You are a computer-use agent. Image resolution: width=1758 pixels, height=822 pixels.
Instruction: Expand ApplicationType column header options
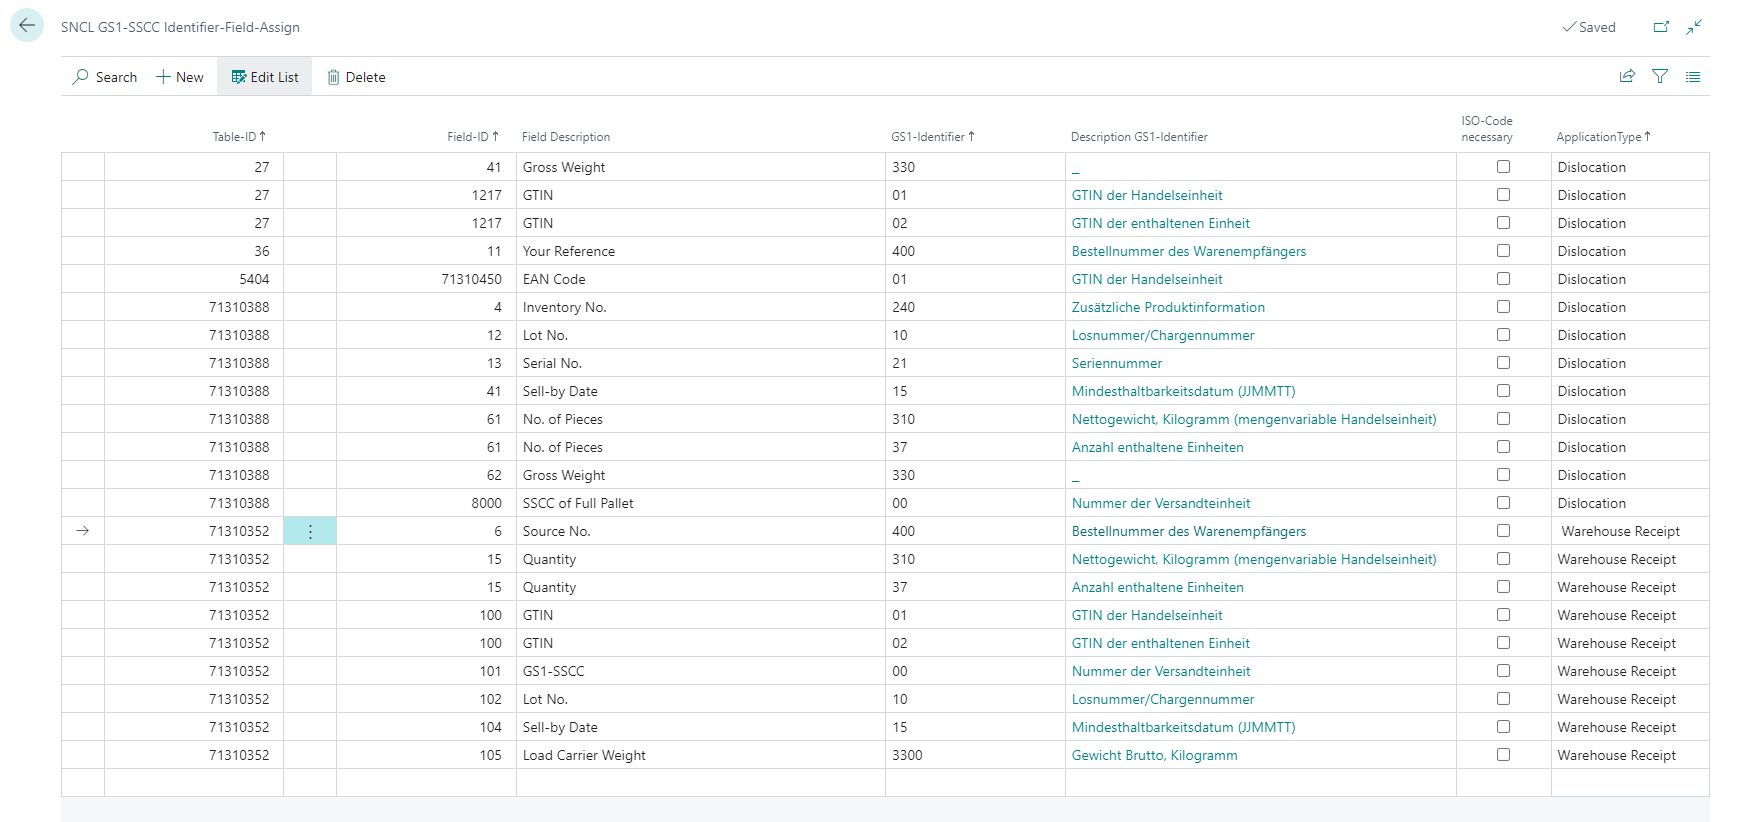coord(1602,137)
